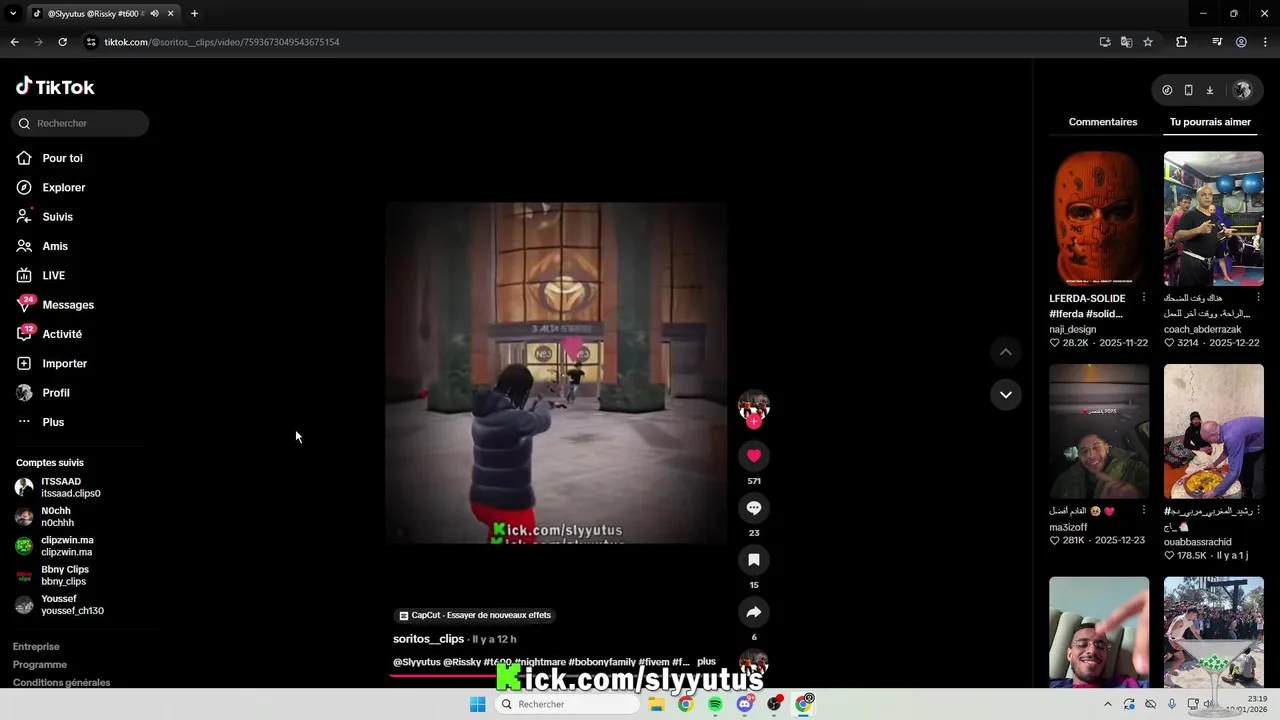Viewport: 1280px width, 720px height.
Task: Open options for the LFERDA-SOLIDE video
Action: coord(1144,298)
